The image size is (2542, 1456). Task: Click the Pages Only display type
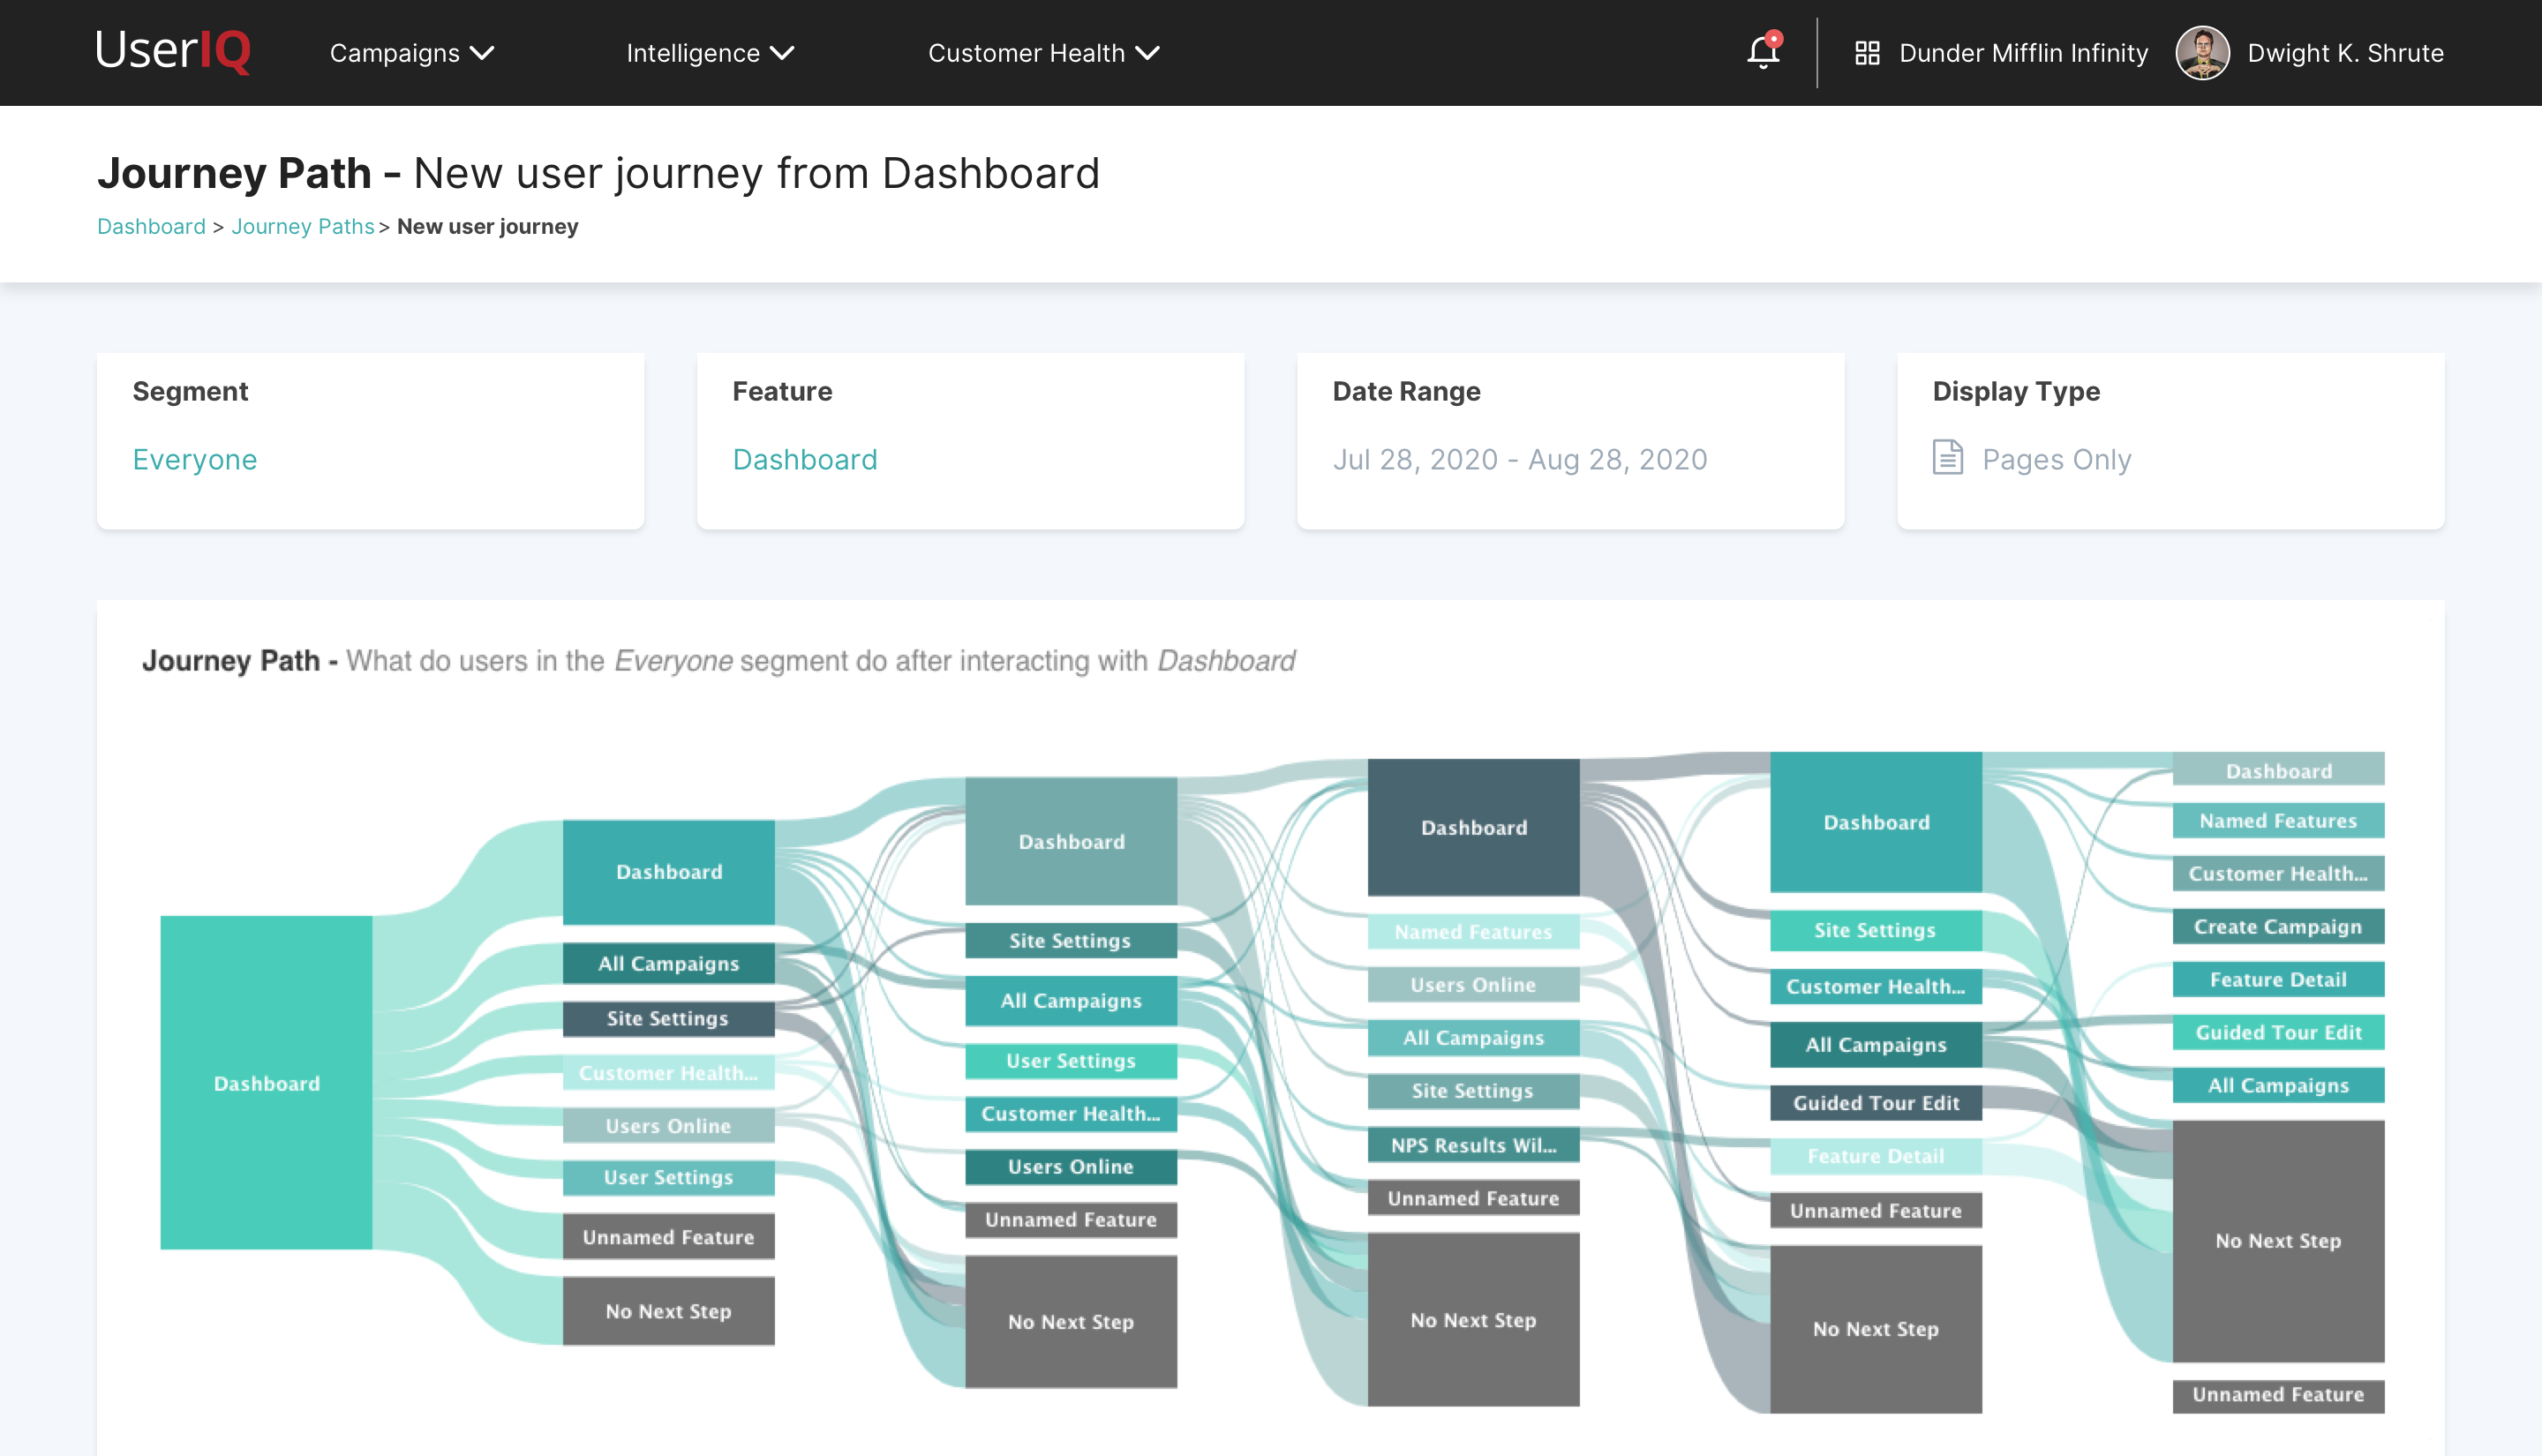(2056, 459)
